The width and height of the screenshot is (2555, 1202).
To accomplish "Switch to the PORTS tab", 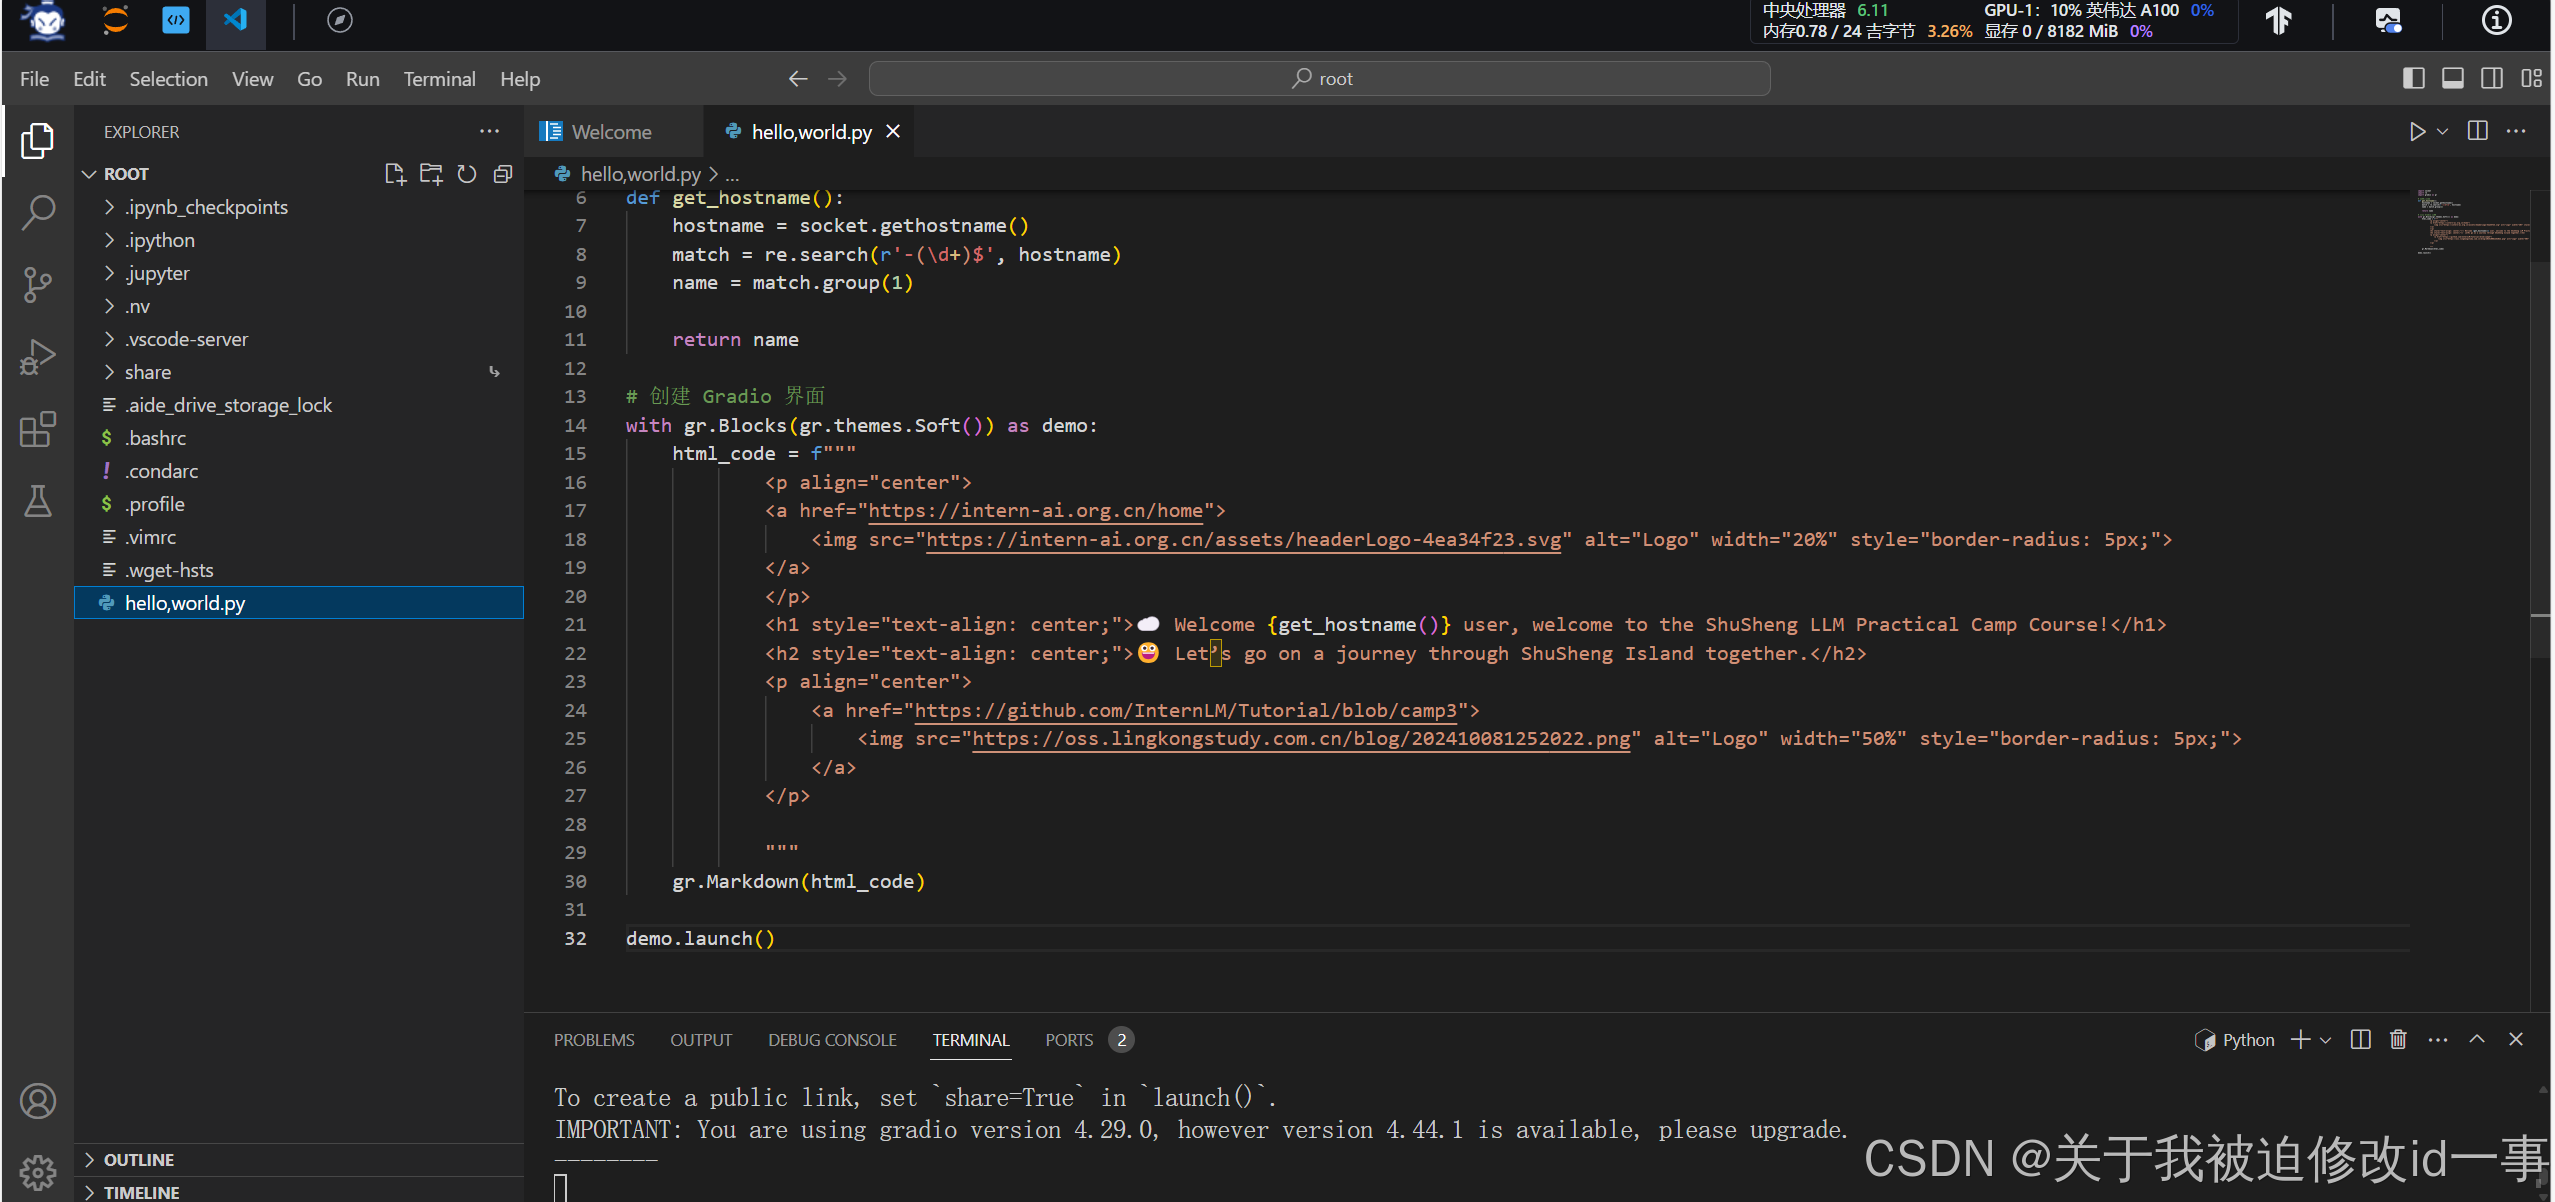I will pyautogui.click(x=1068, y=1040).
